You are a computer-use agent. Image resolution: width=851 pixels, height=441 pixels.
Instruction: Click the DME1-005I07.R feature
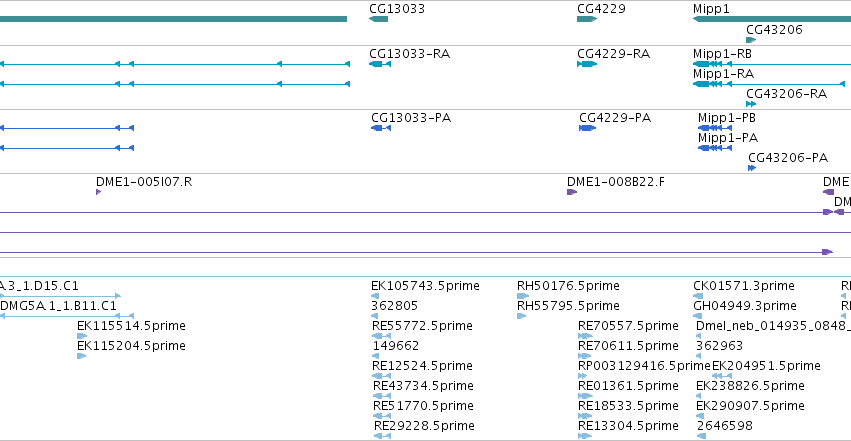pyautogui.click(x=144, y=182)
